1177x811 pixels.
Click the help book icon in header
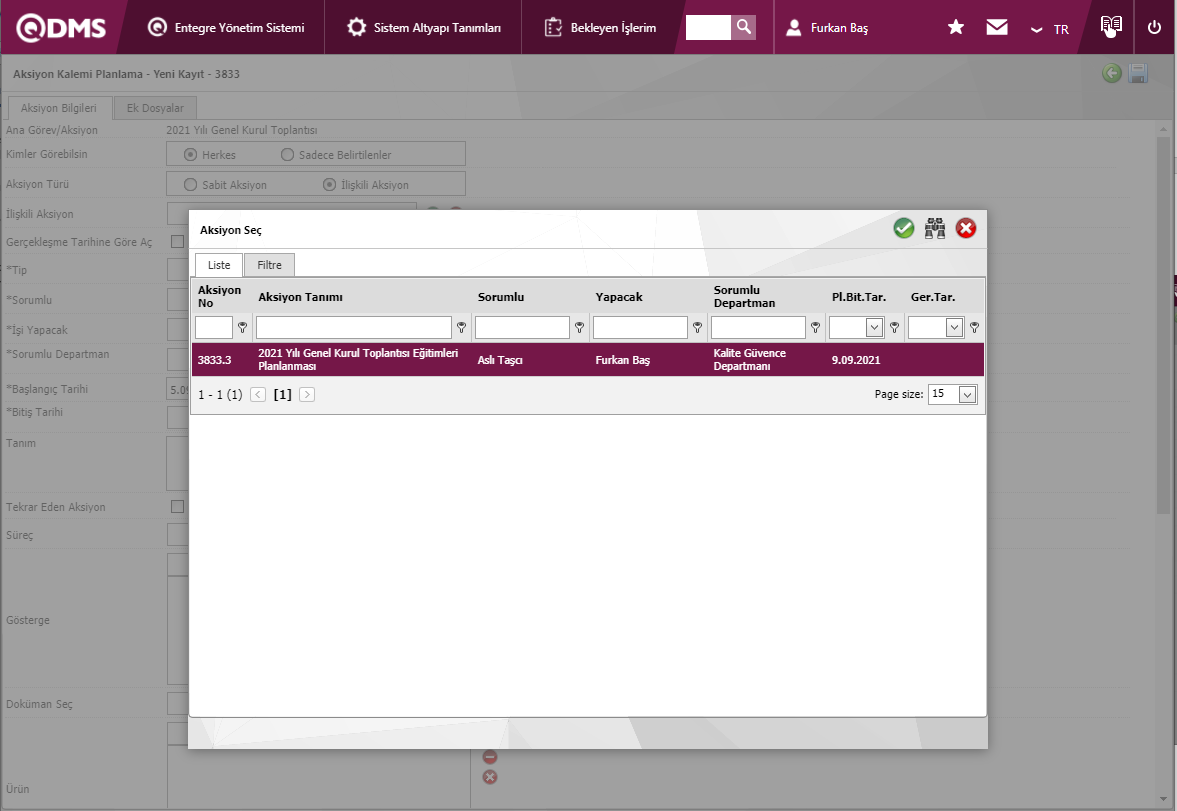(x=1111, y=27)
